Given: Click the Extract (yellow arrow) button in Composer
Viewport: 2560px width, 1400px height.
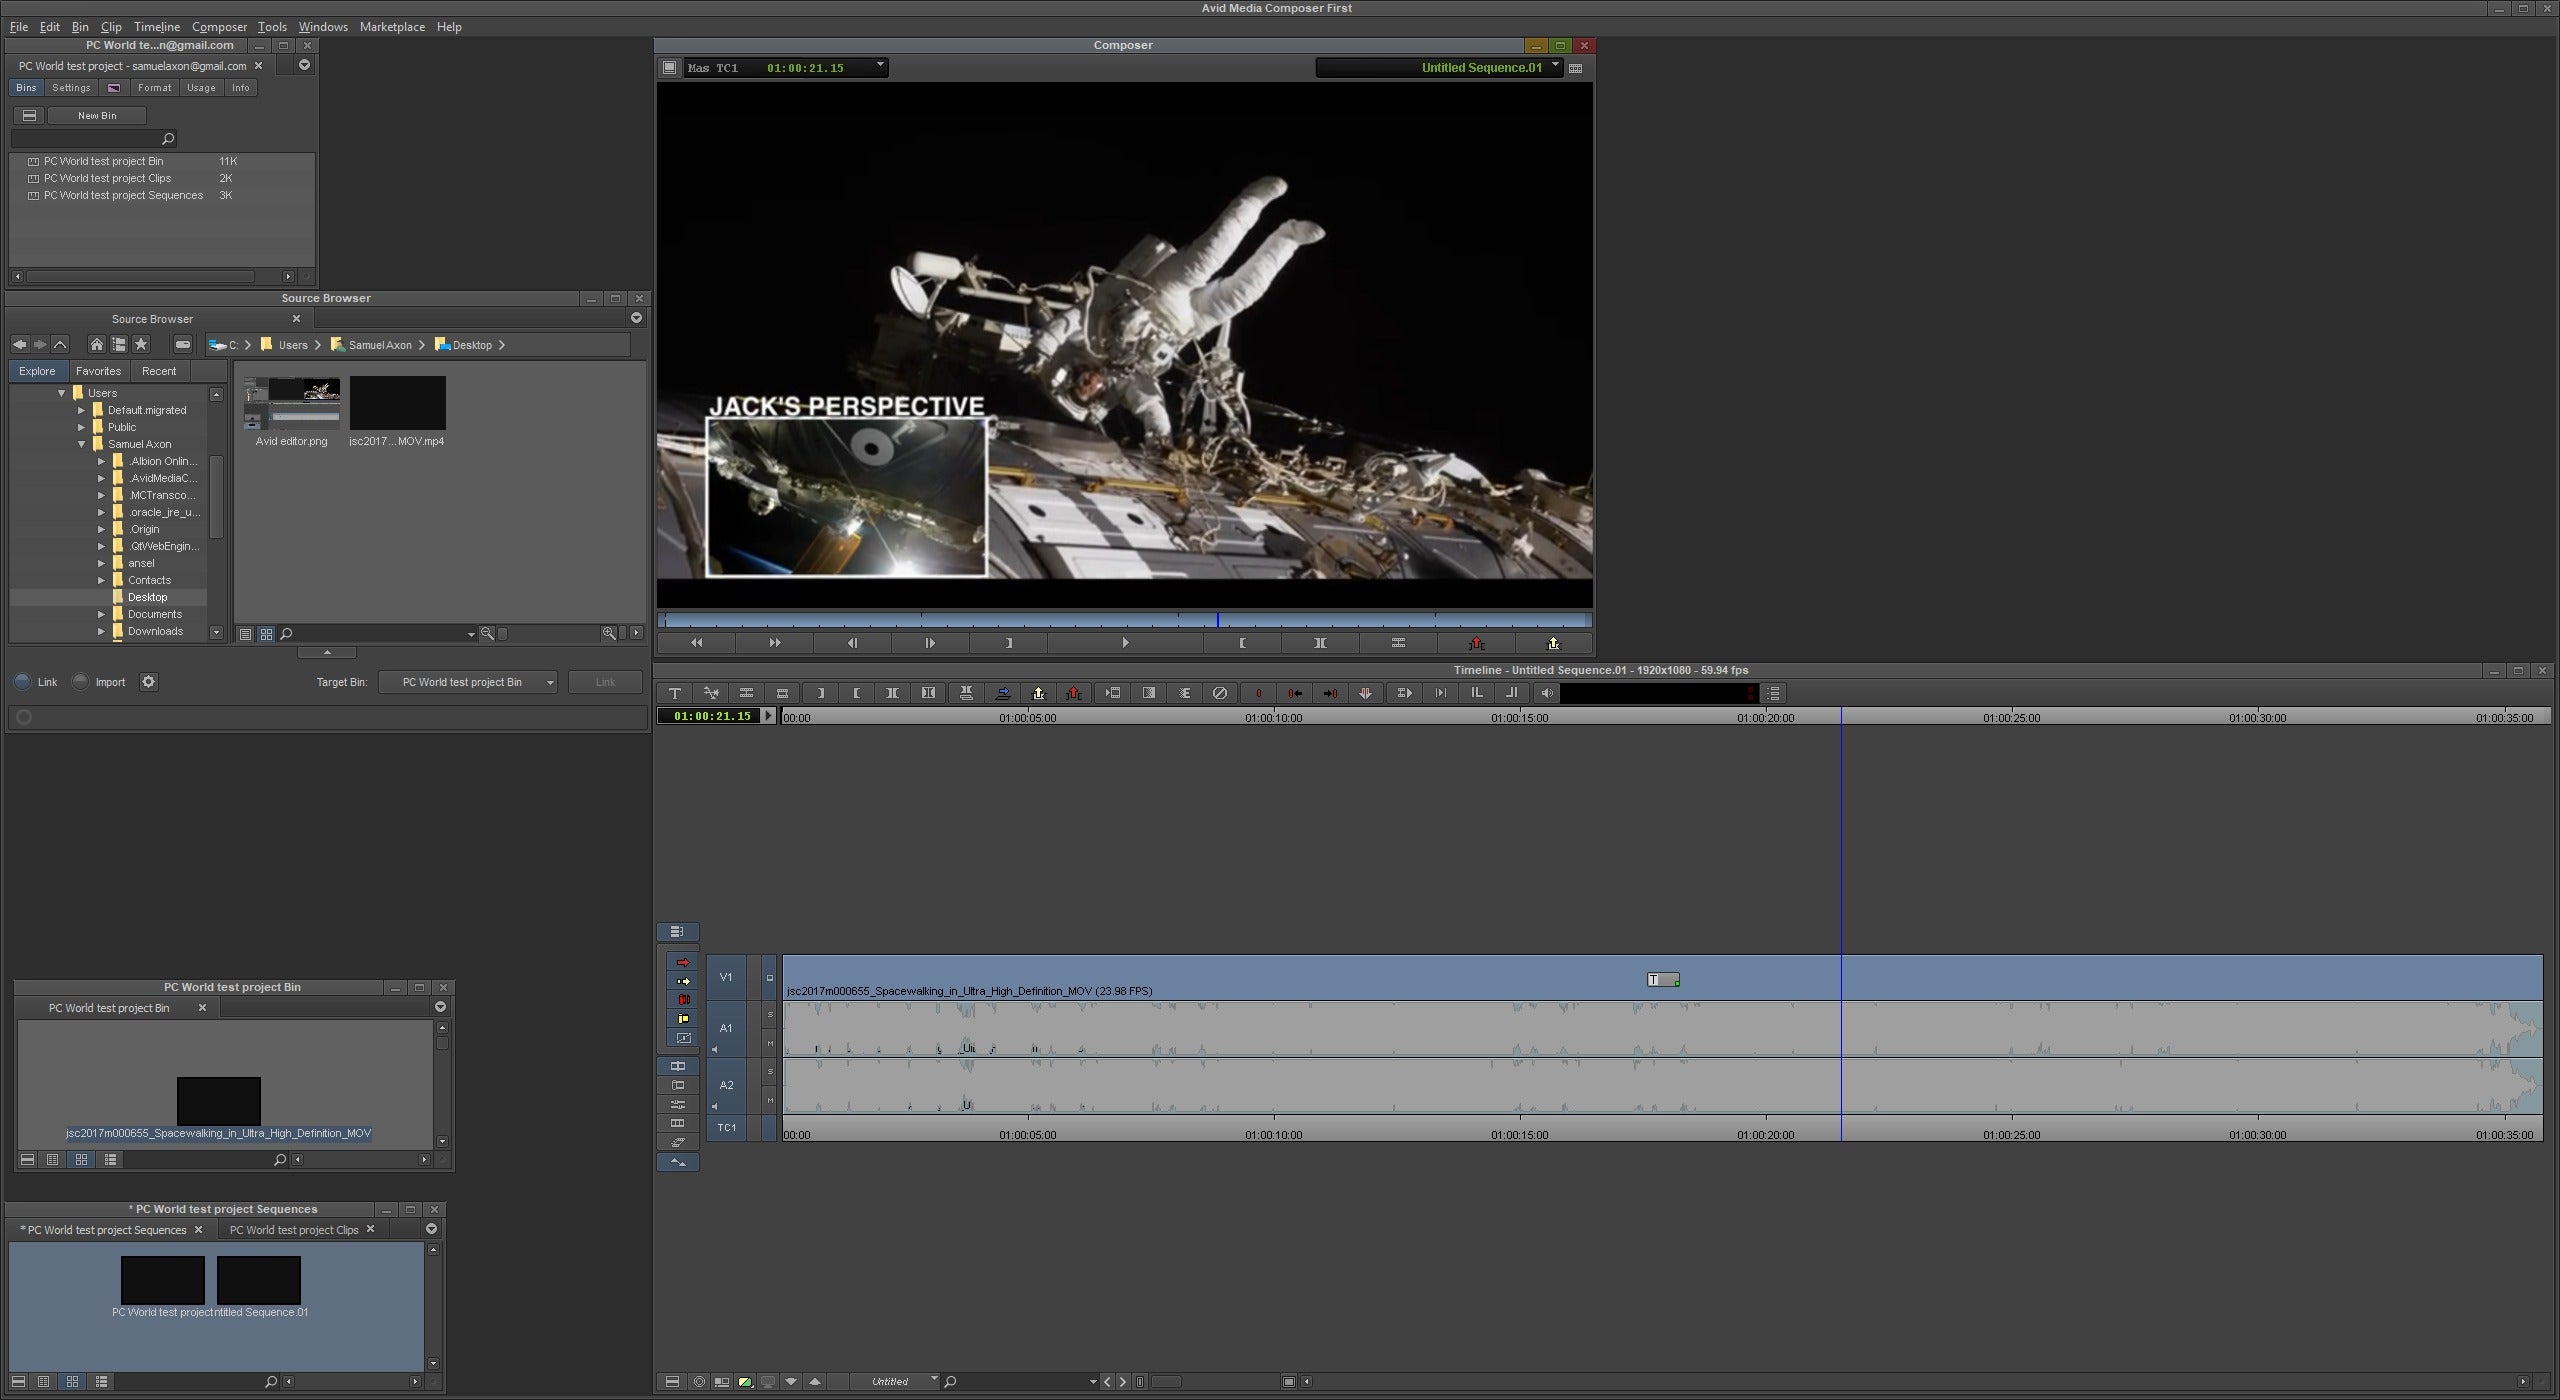Looking at the screenshot, I should 1554,643.
